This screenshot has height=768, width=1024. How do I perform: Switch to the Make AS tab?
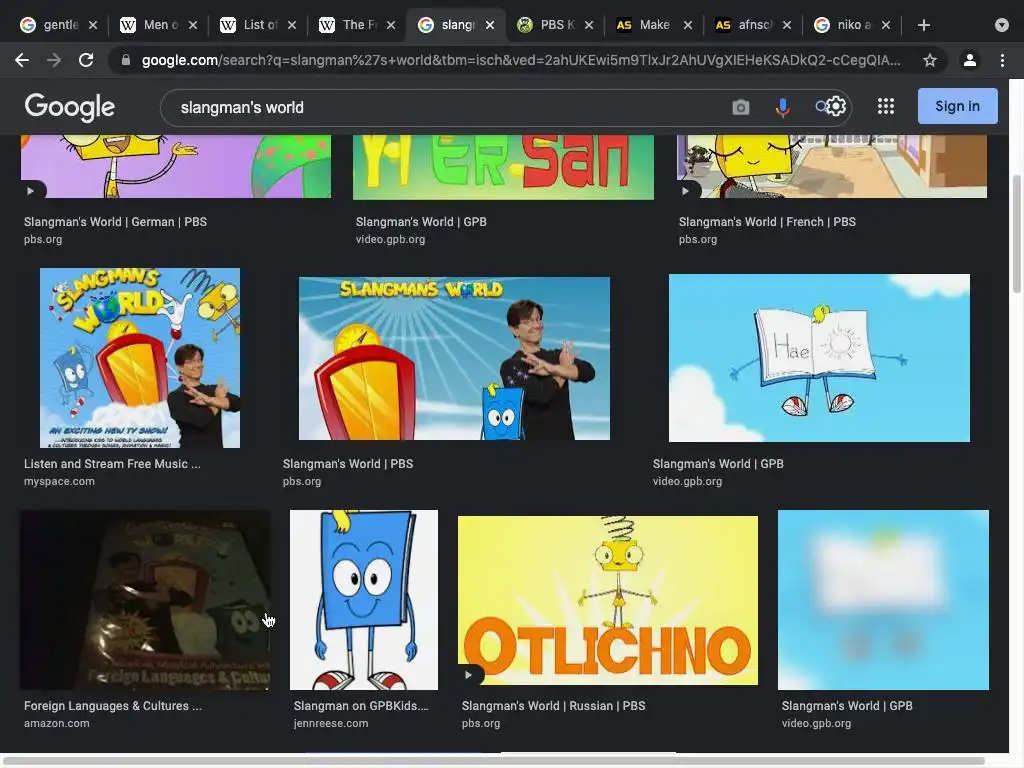point(654,25)
